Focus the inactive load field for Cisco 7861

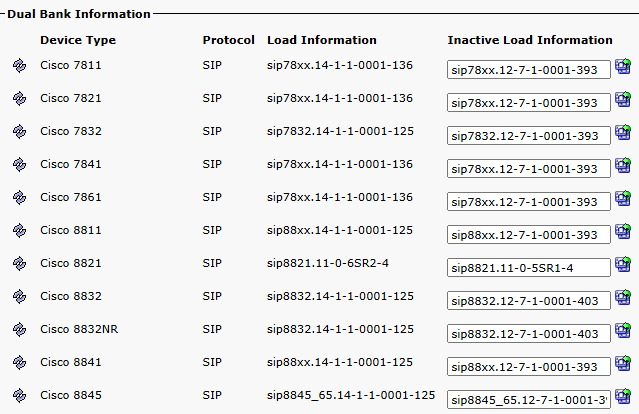[529, 202]
